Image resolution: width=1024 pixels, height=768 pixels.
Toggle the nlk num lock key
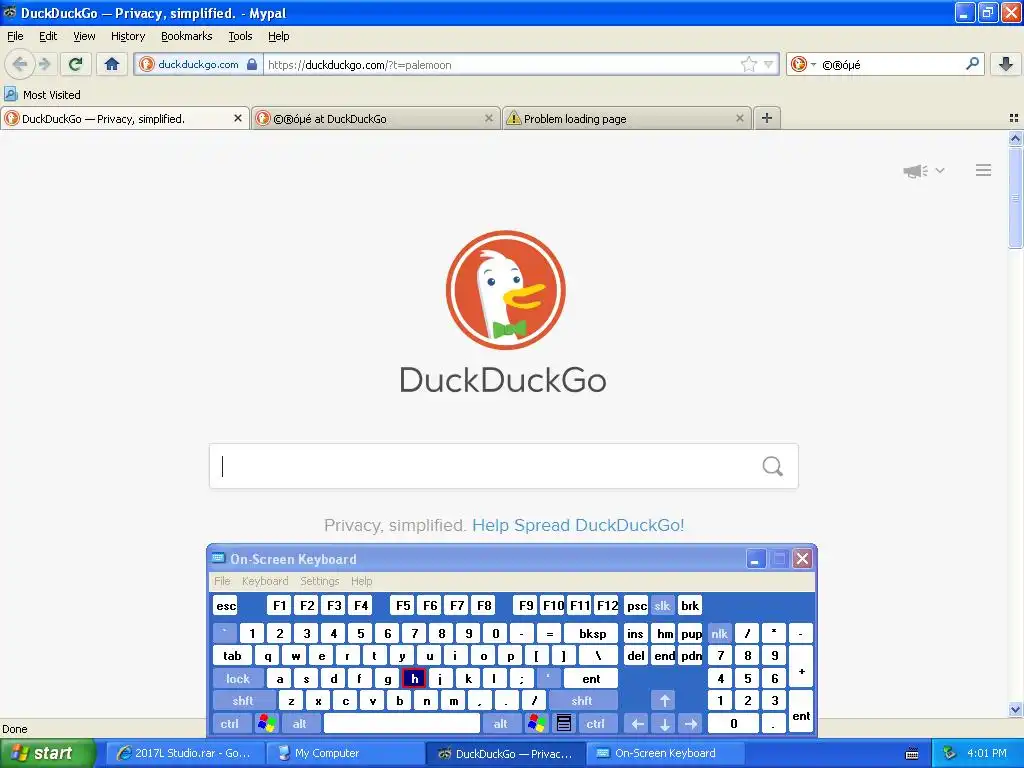tap(719, 633)
